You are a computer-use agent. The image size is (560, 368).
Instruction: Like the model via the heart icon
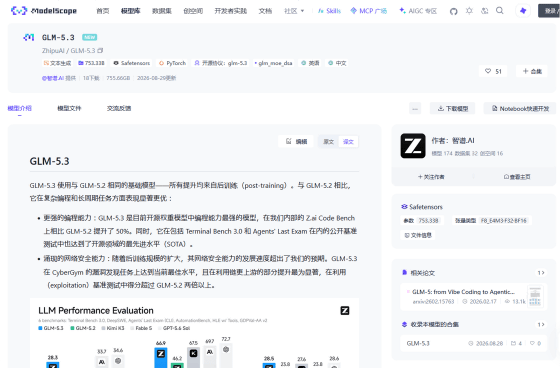(488, 71)
